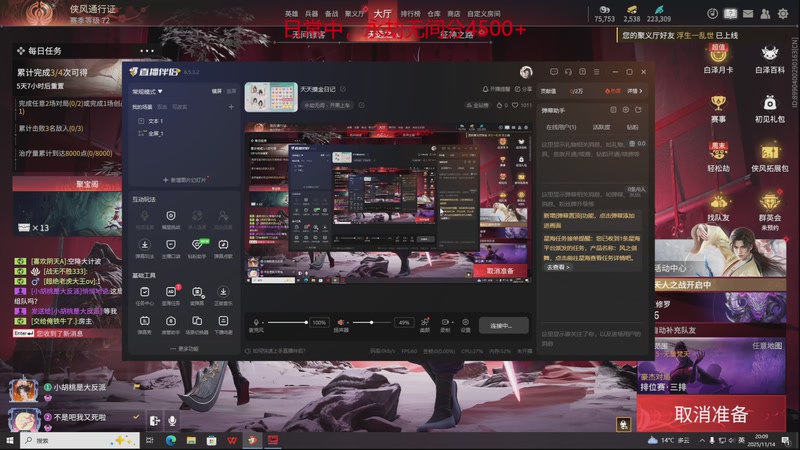
Task: Open the 英雄 heroes tab in game
Action: 291,14
